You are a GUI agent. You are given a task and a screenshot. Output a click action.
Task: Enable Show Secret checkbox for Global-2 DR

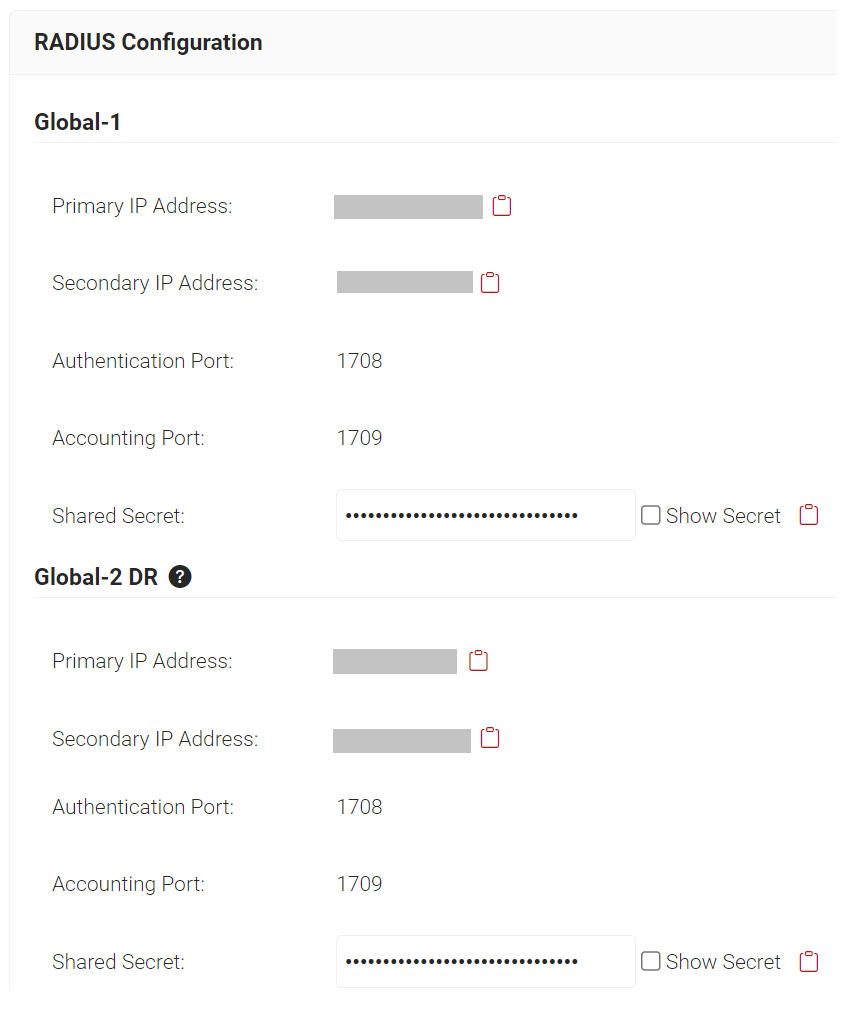651,961
